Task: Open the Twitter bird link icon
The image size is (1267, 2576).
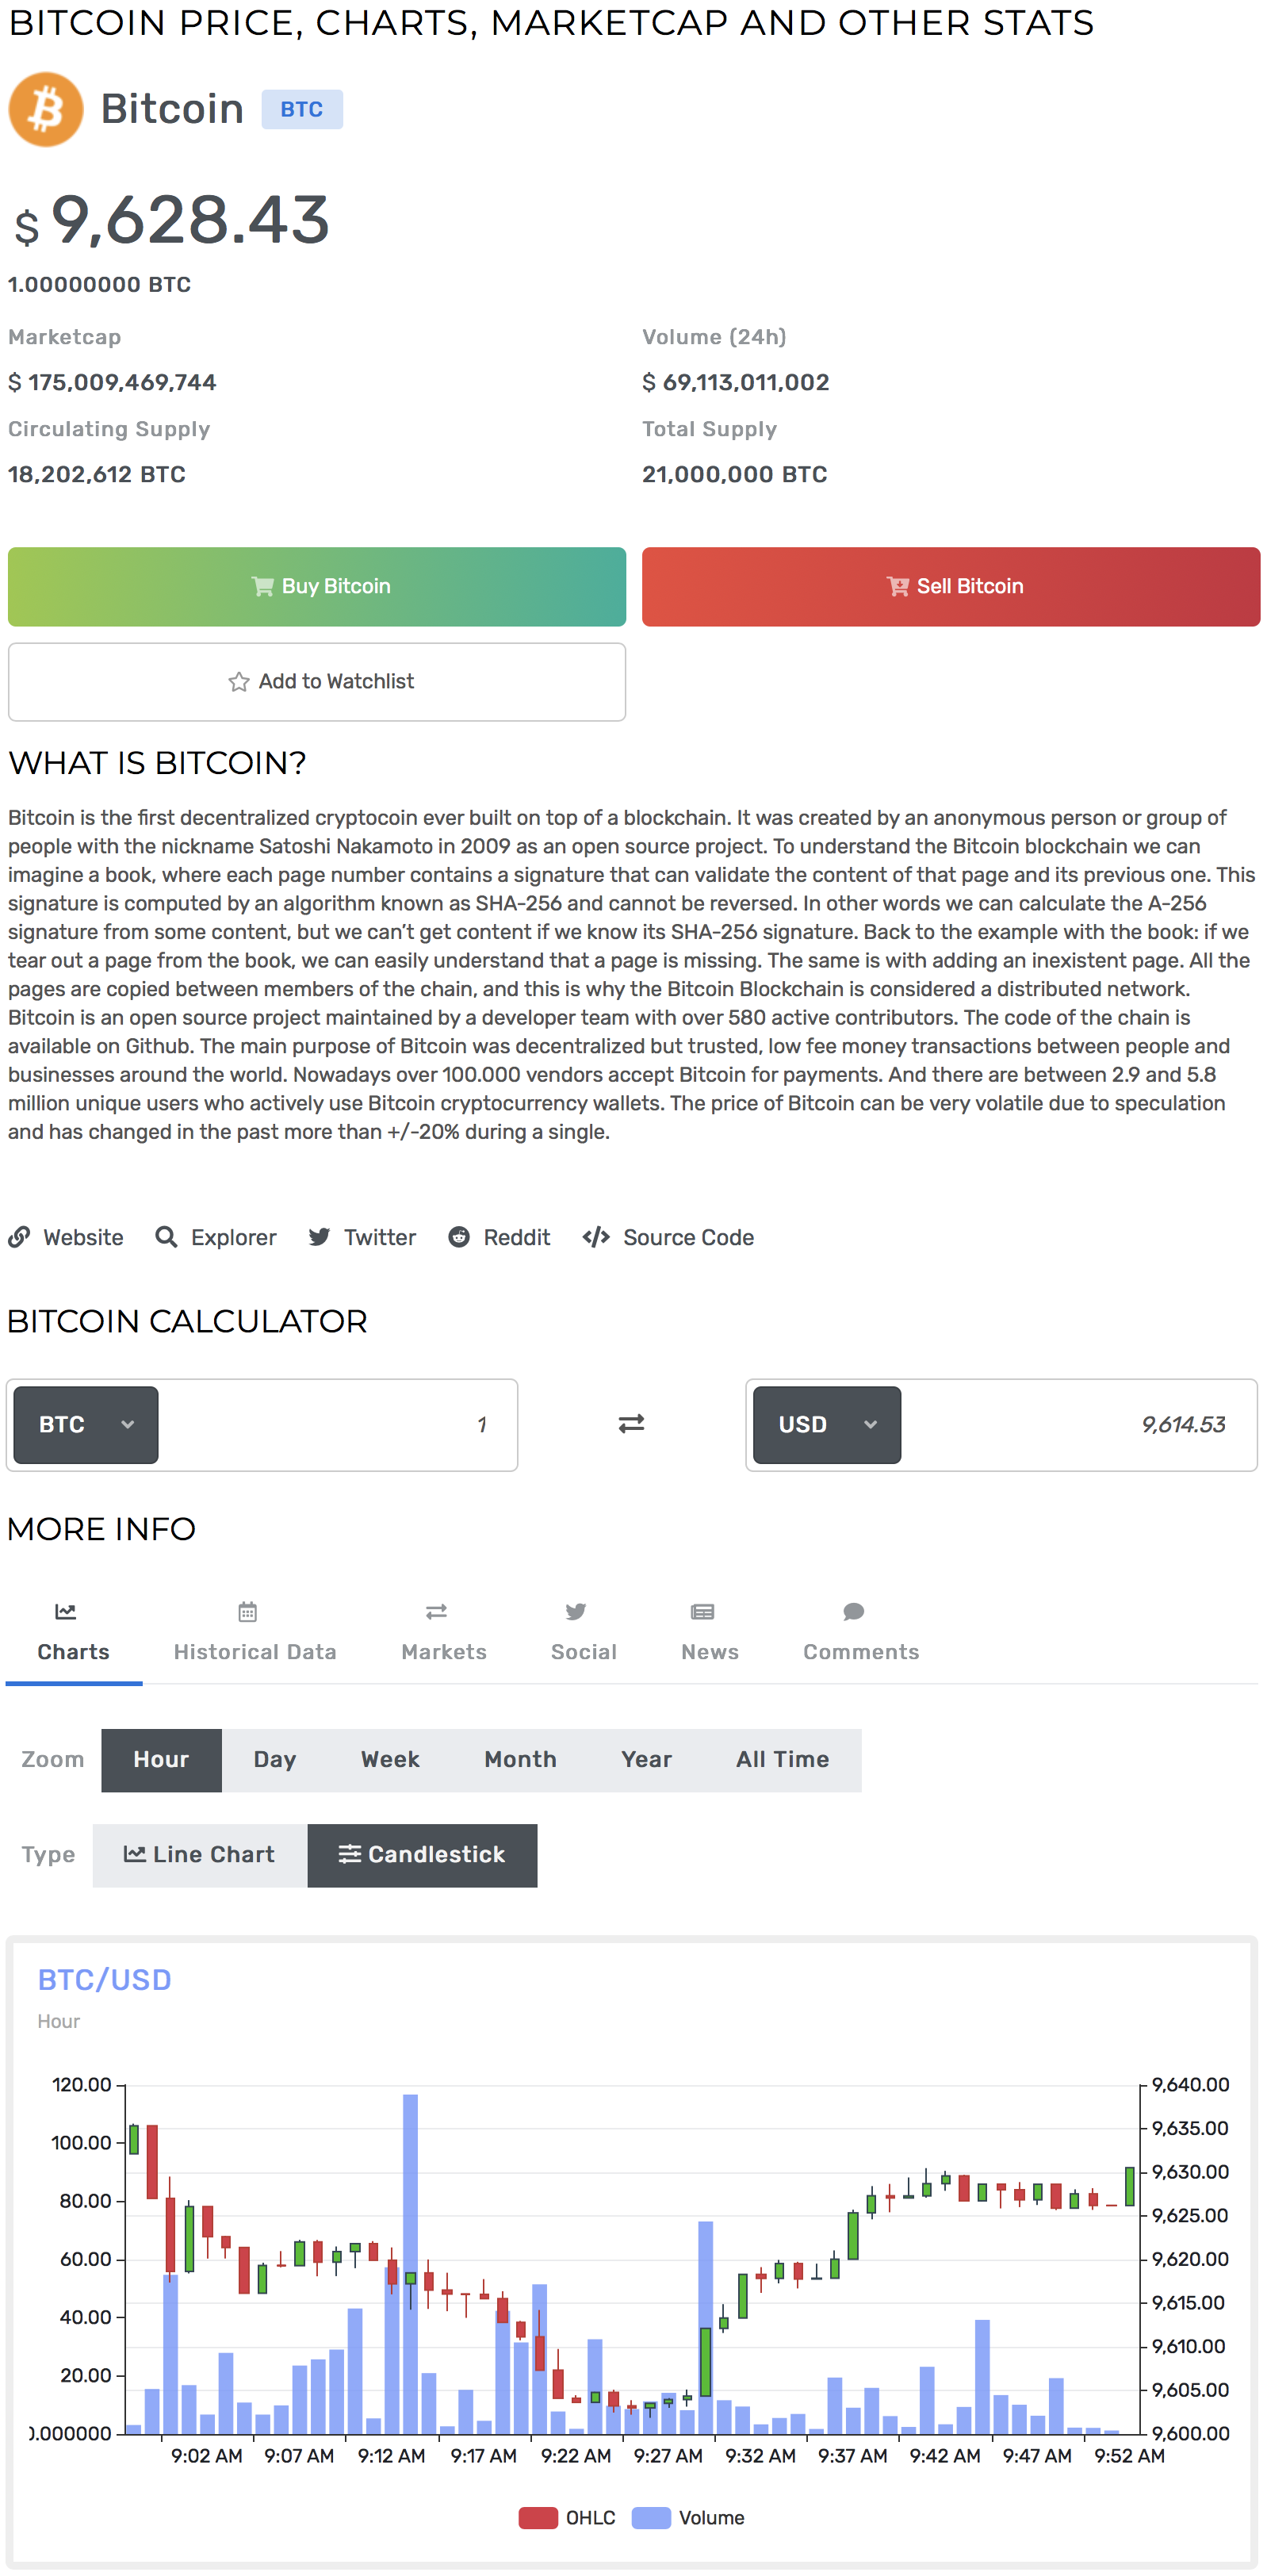Action: [x=319, y=1237]
